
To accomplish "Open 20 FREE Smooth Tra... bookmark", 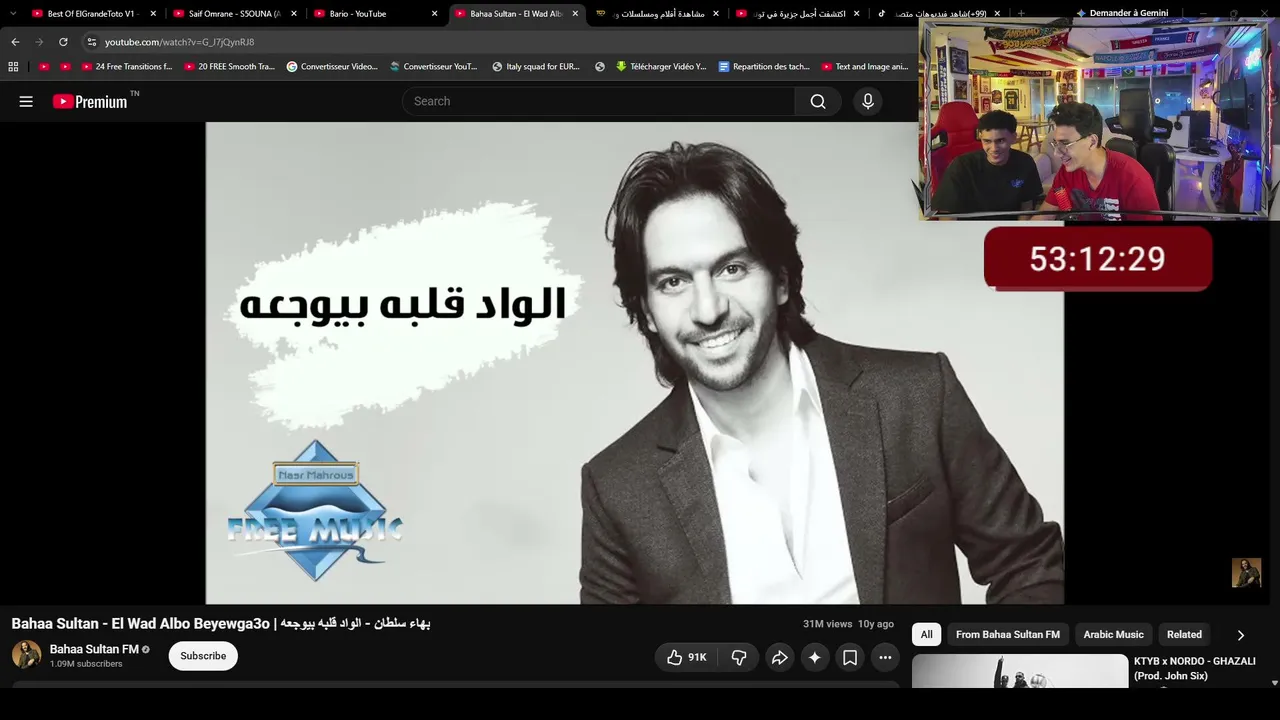I will (229, 67).
